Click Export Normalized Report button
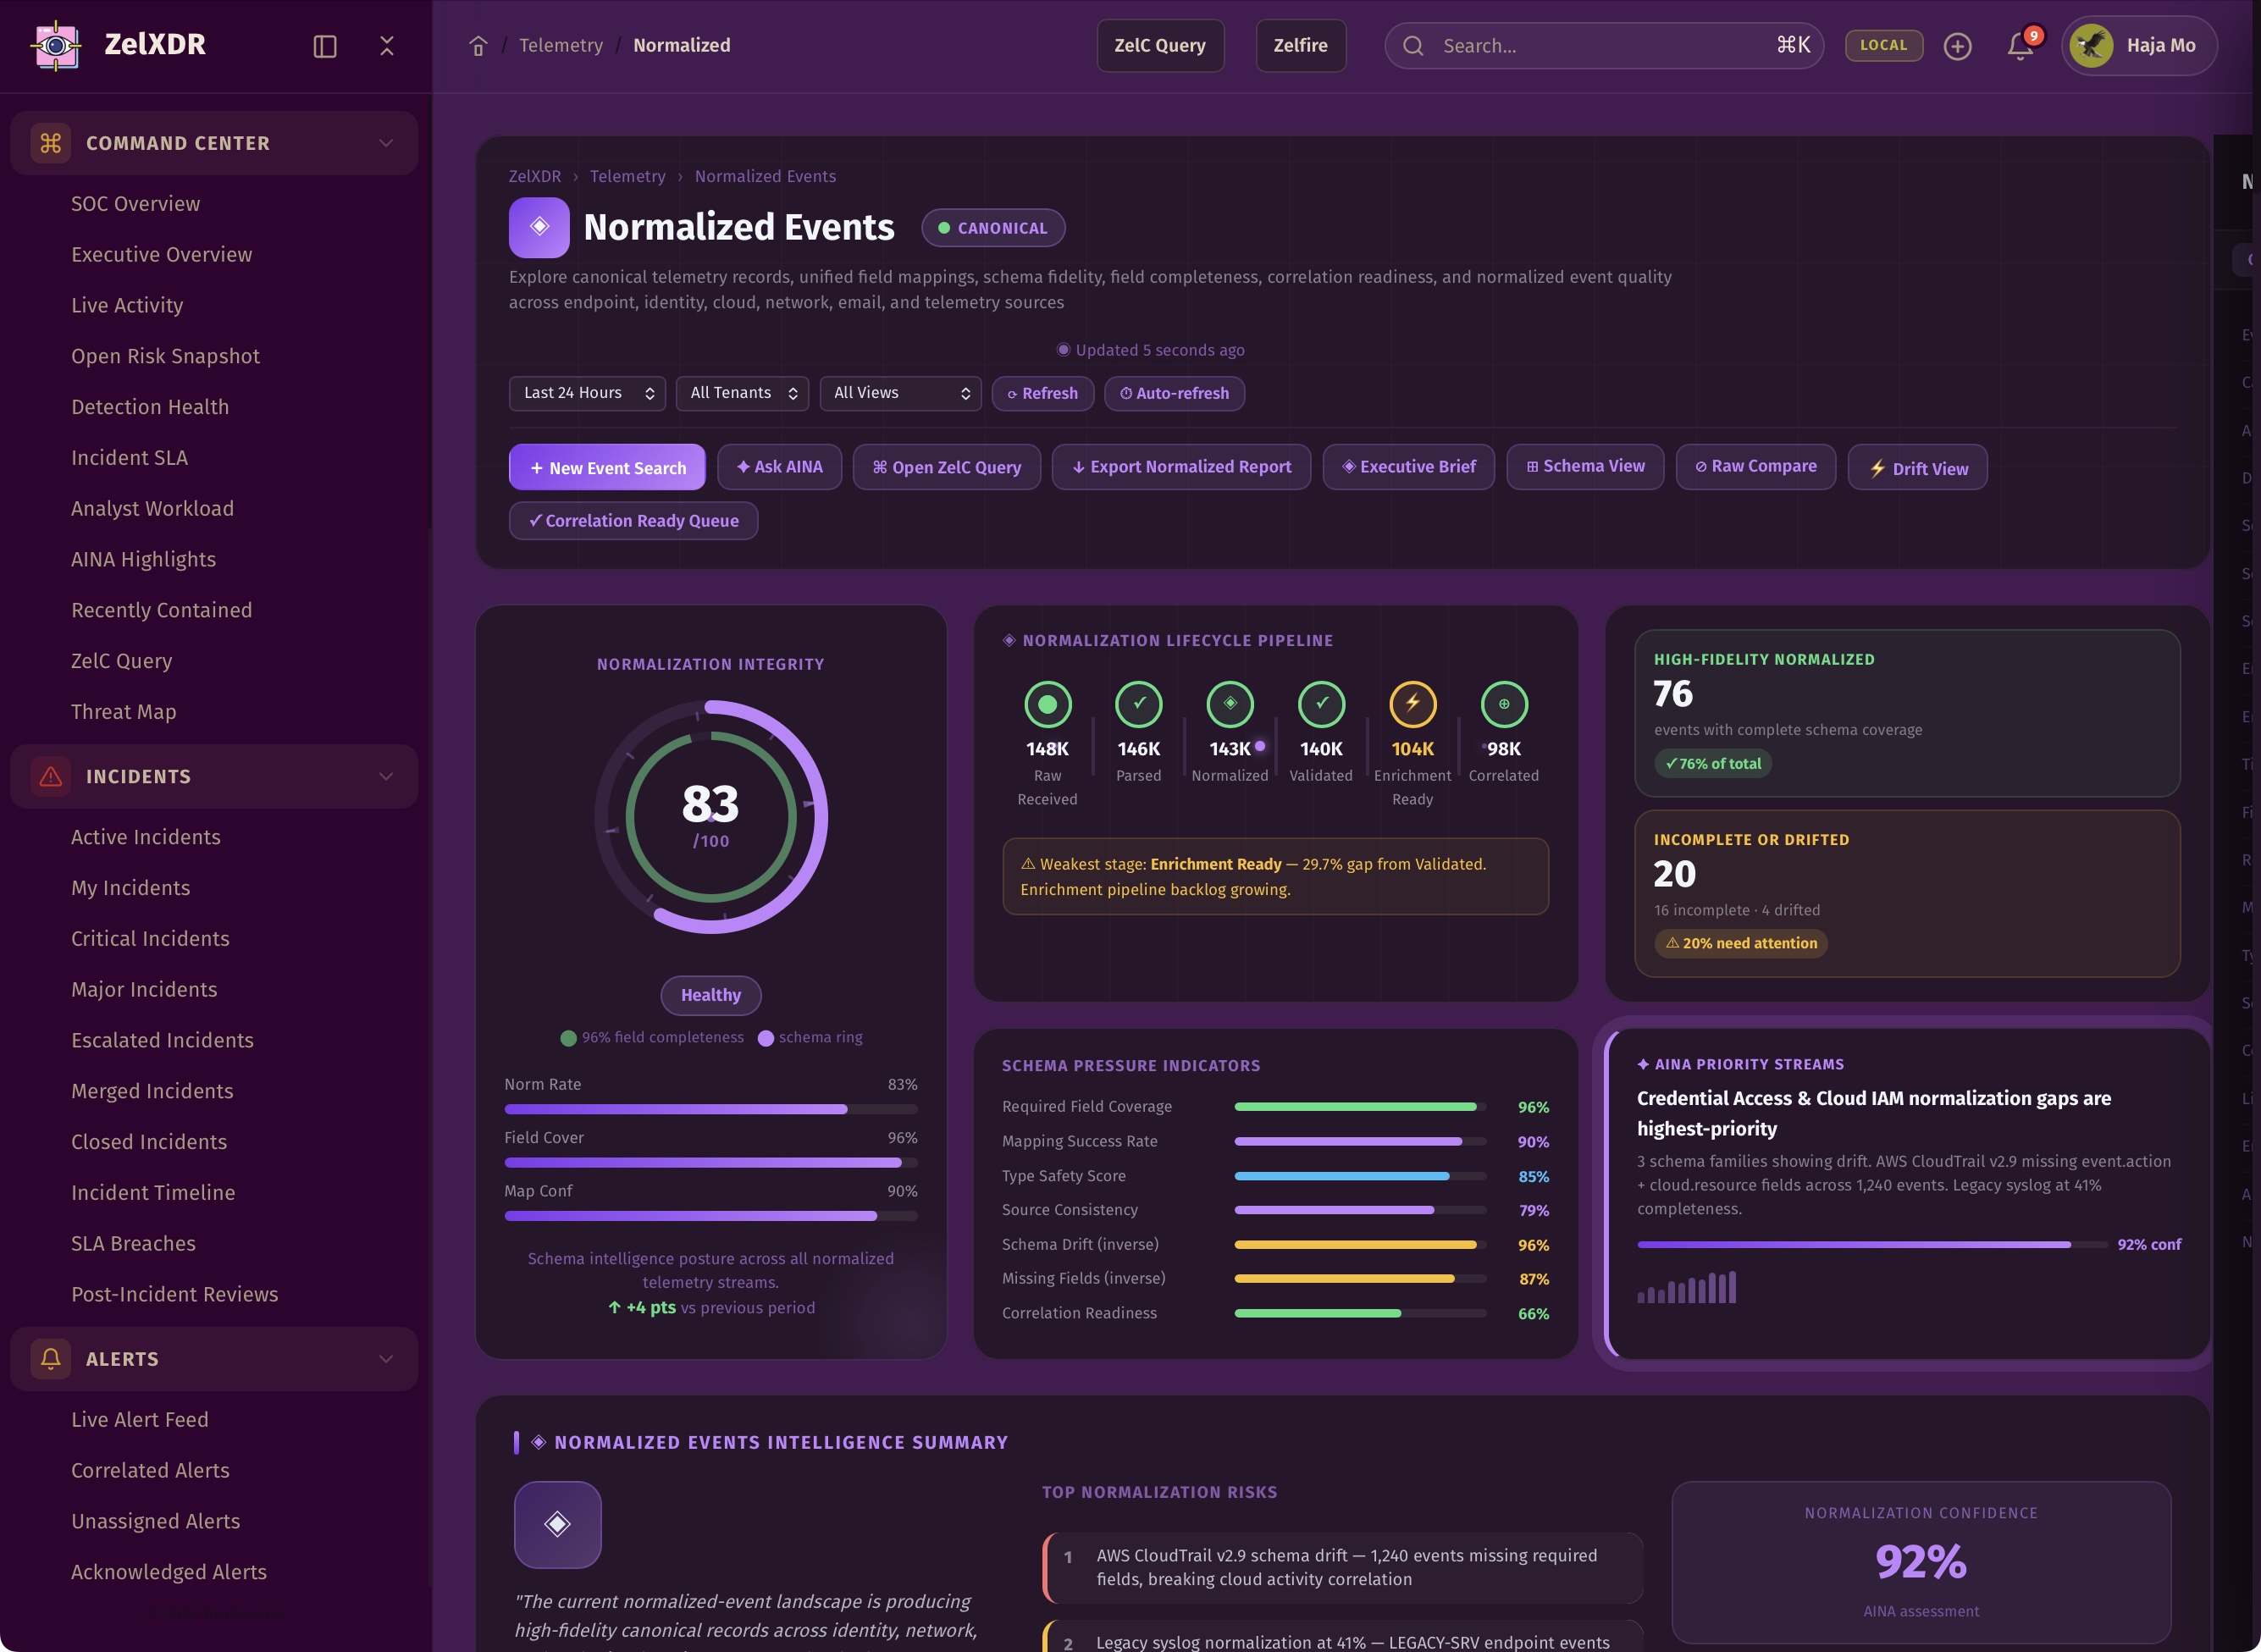This screenshot has height=1652, width=2261. pyautogui.click(x=1181, y=467)
